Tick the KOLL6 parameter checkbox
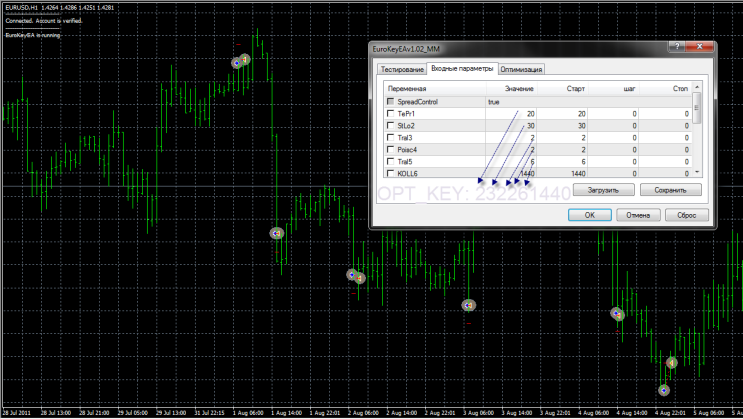 pos(390,173)
